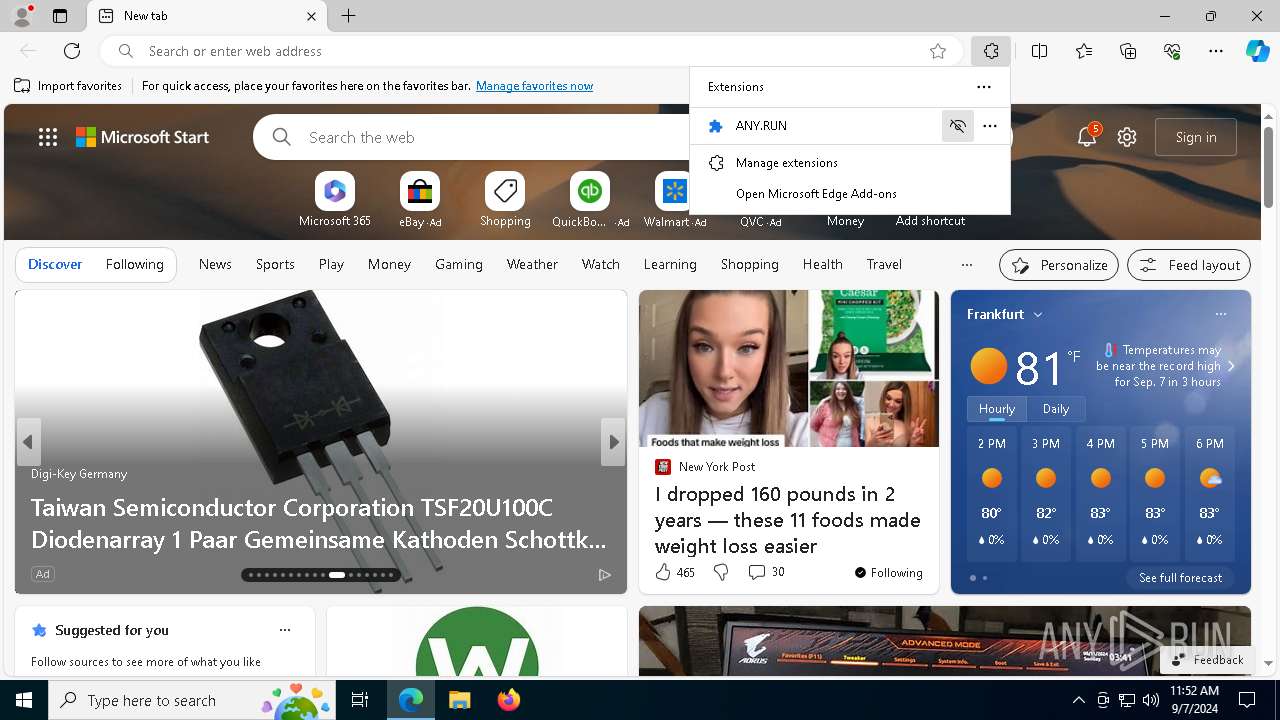Open page settings gear
Image resolution: width=1280 pixels, height=720 pixels.
coord(1127,137)
